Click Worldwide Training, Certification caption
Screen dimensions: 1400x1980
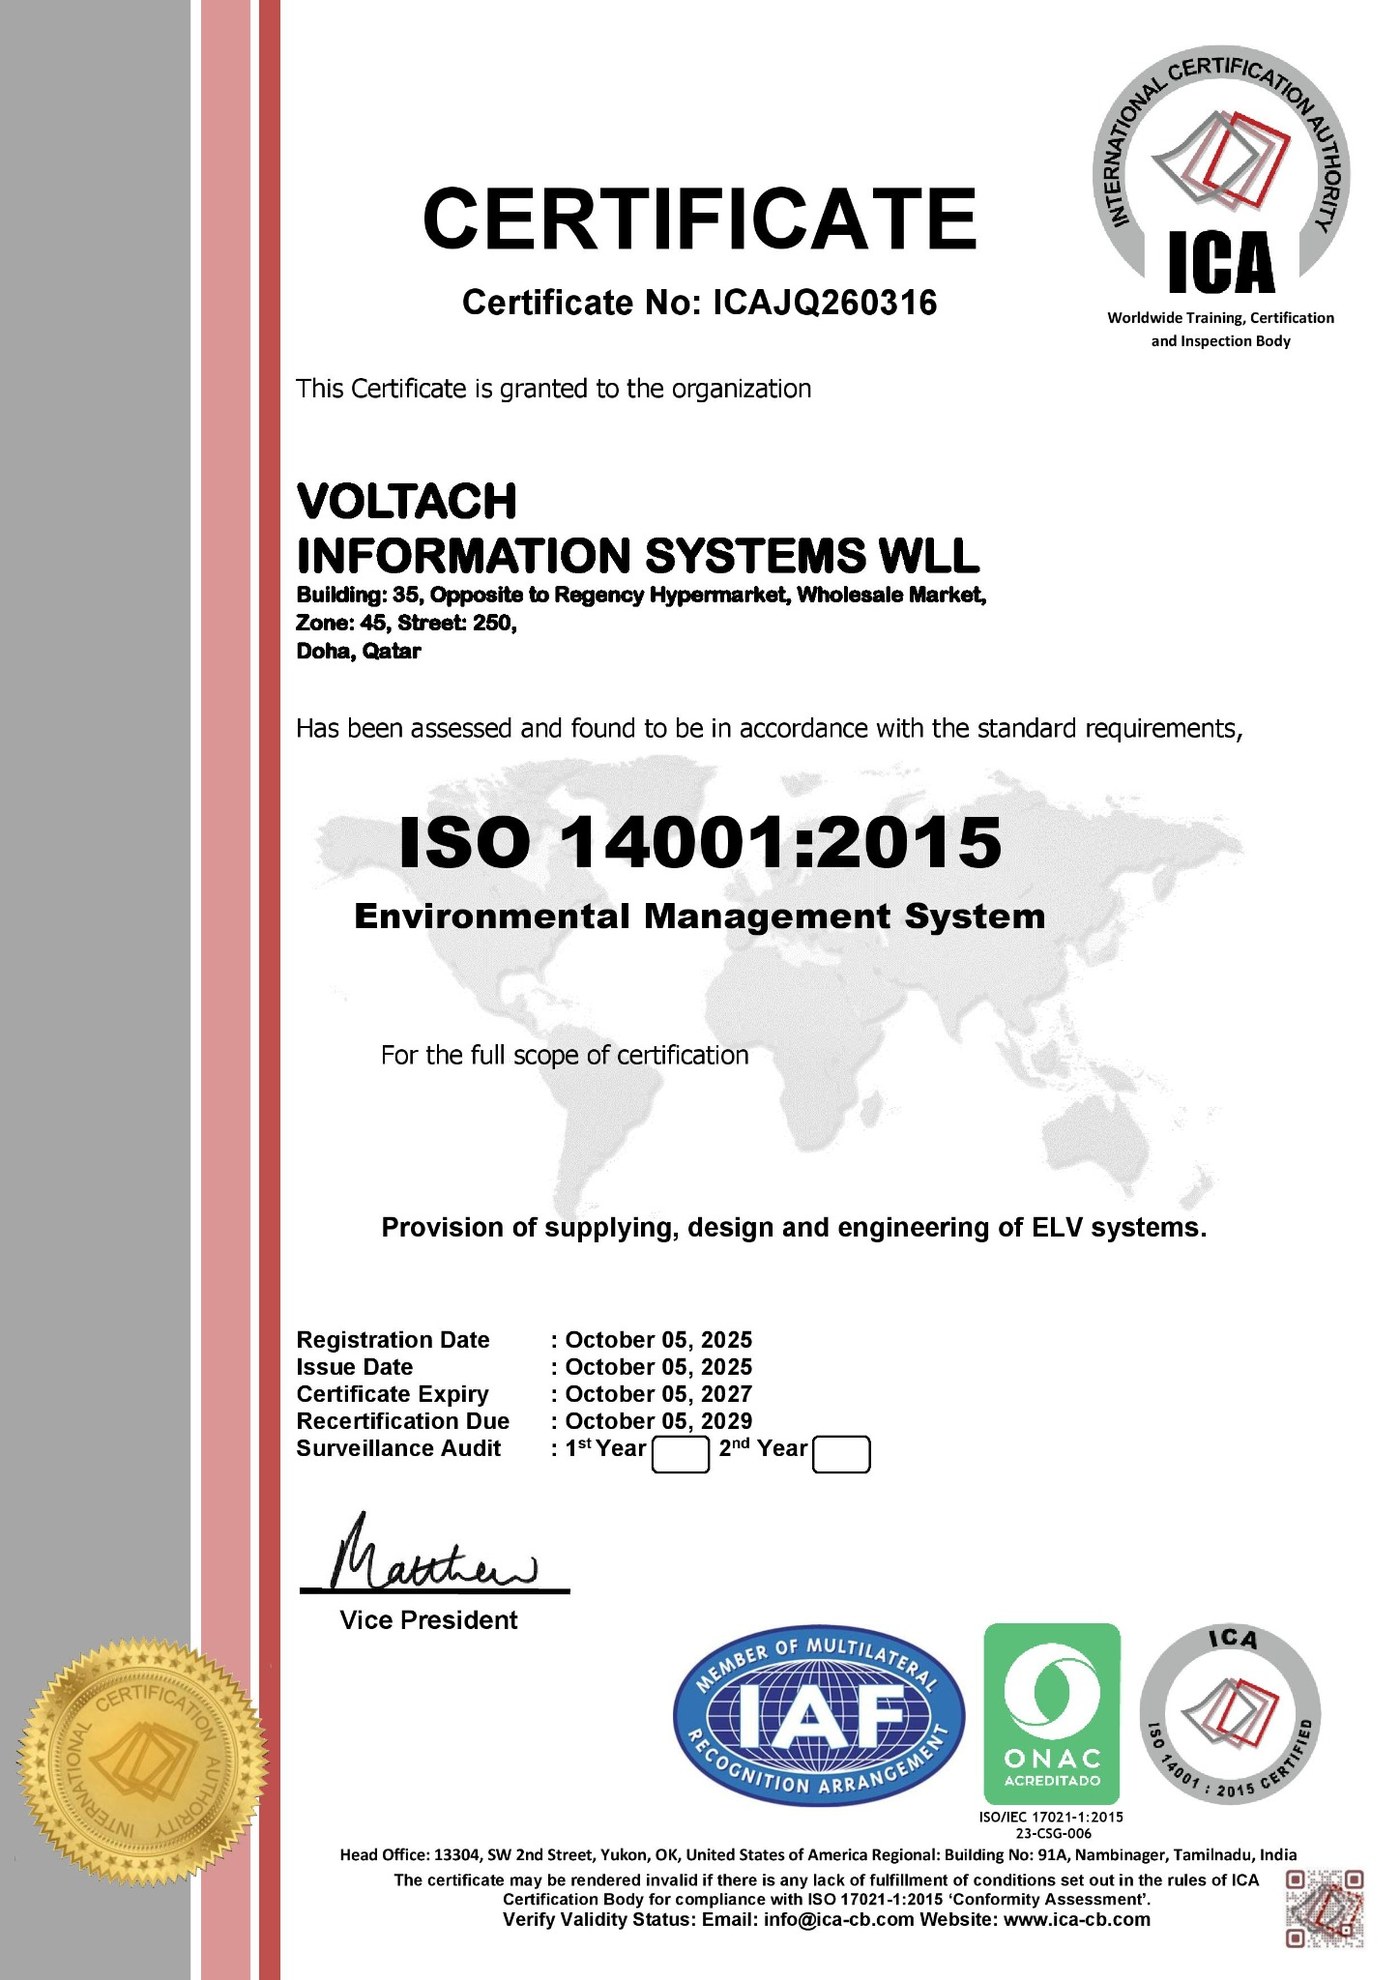[x=1220, y=329]
